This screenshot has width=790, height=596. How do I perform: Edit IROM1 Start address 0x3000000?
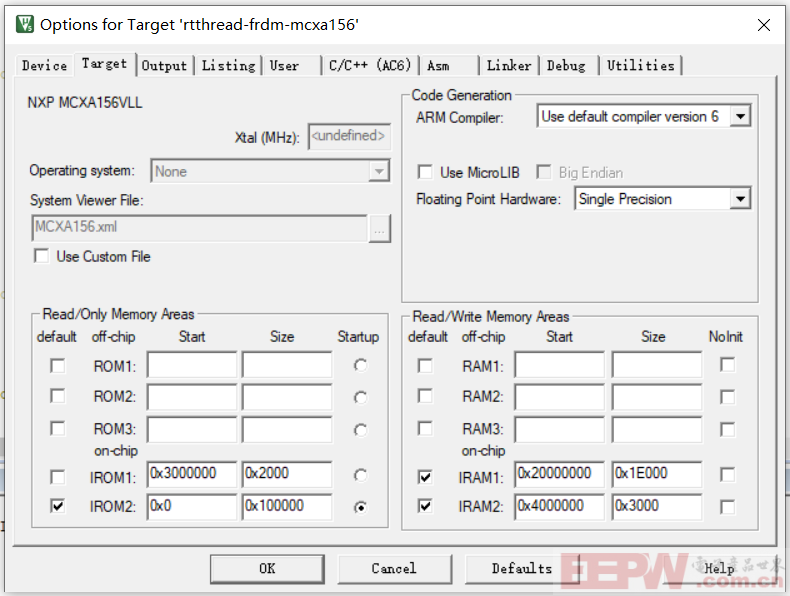click(192, 474)
